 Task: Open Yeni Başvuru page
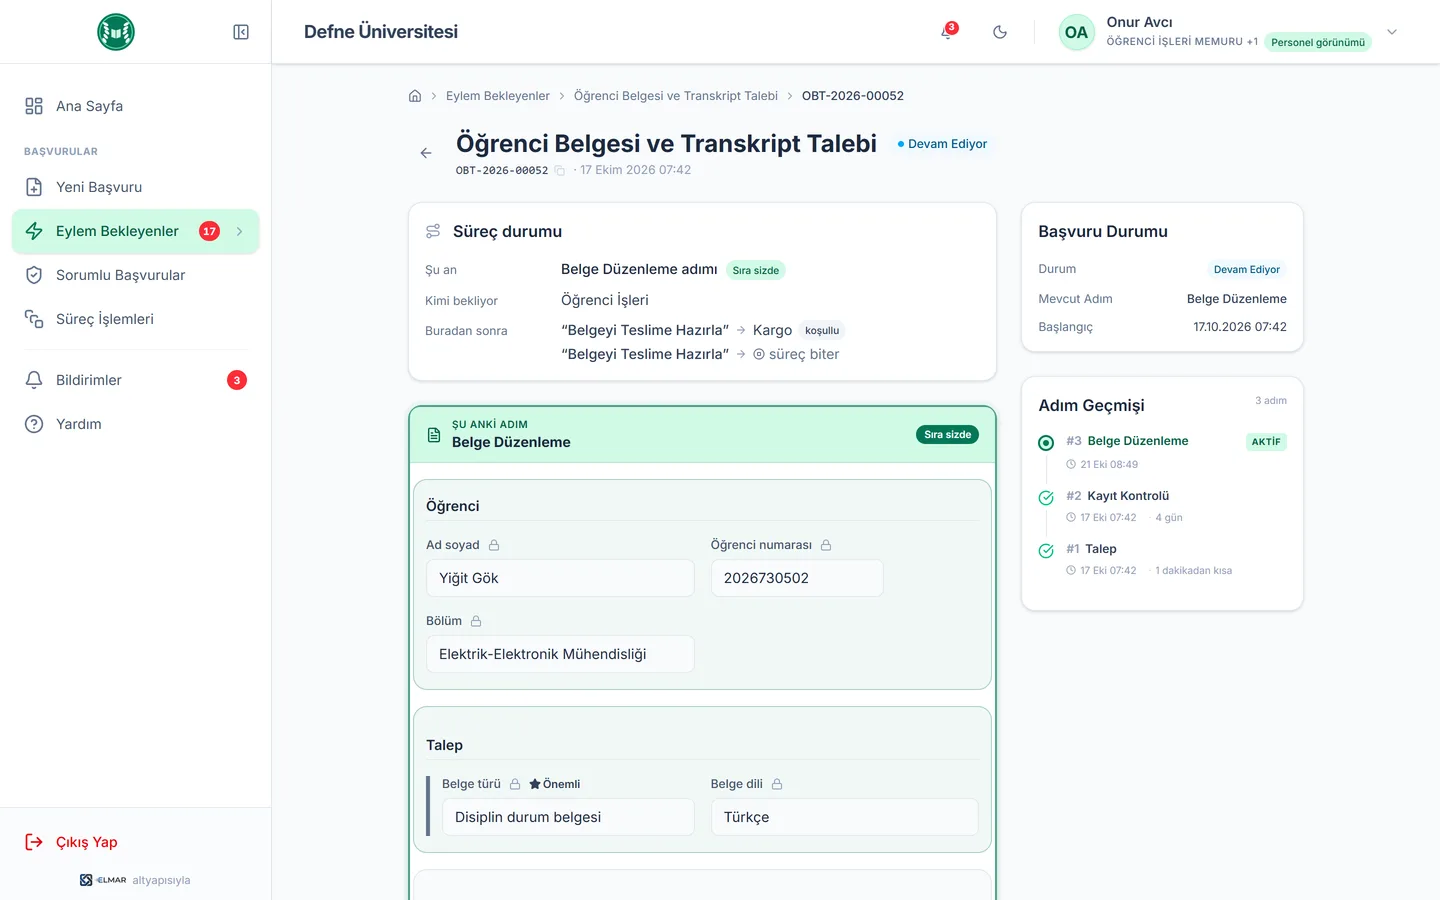[136, 187]
